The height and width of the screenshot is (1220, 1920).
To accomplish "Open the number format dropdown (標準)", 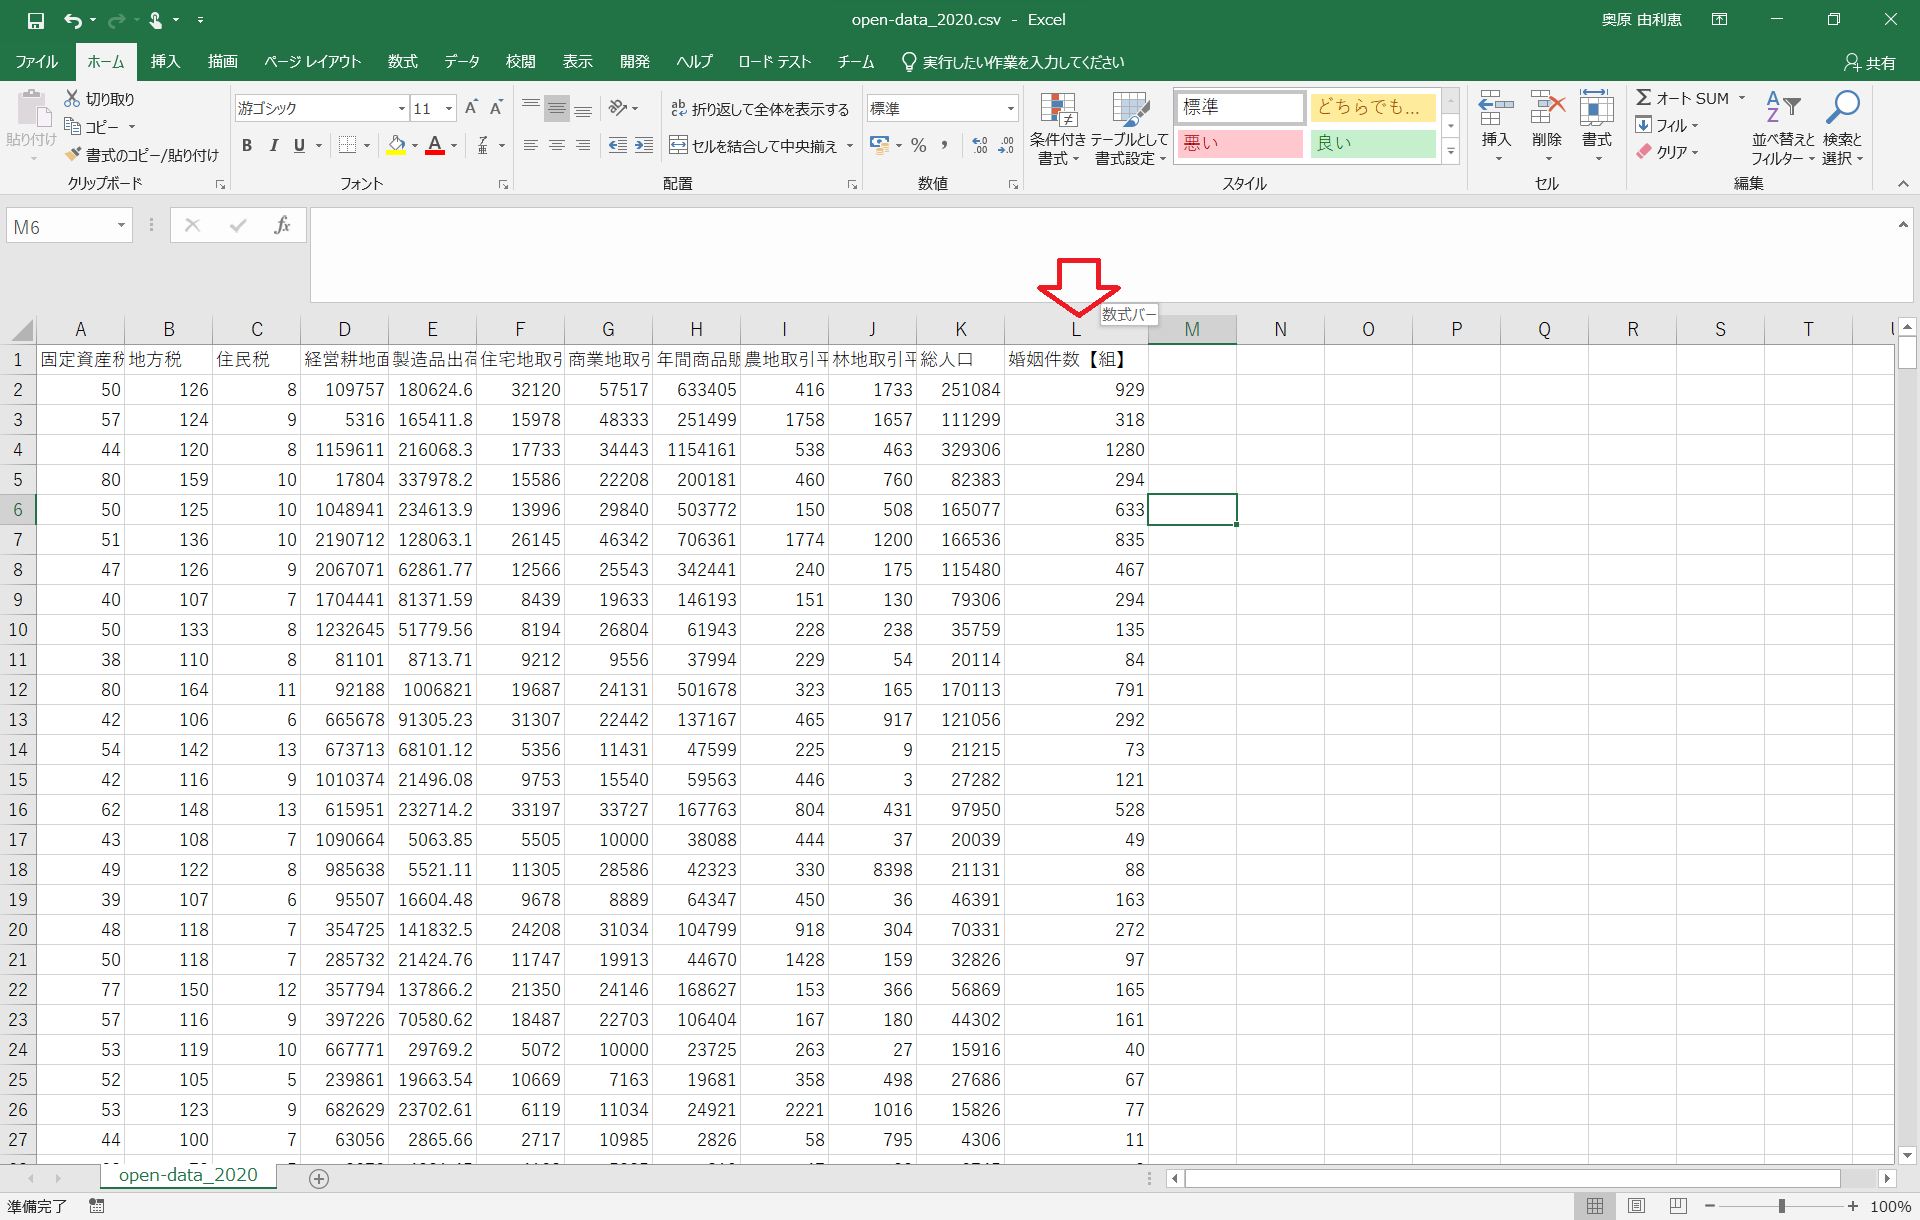I will pyautogui.click(x=1010, y=108).
